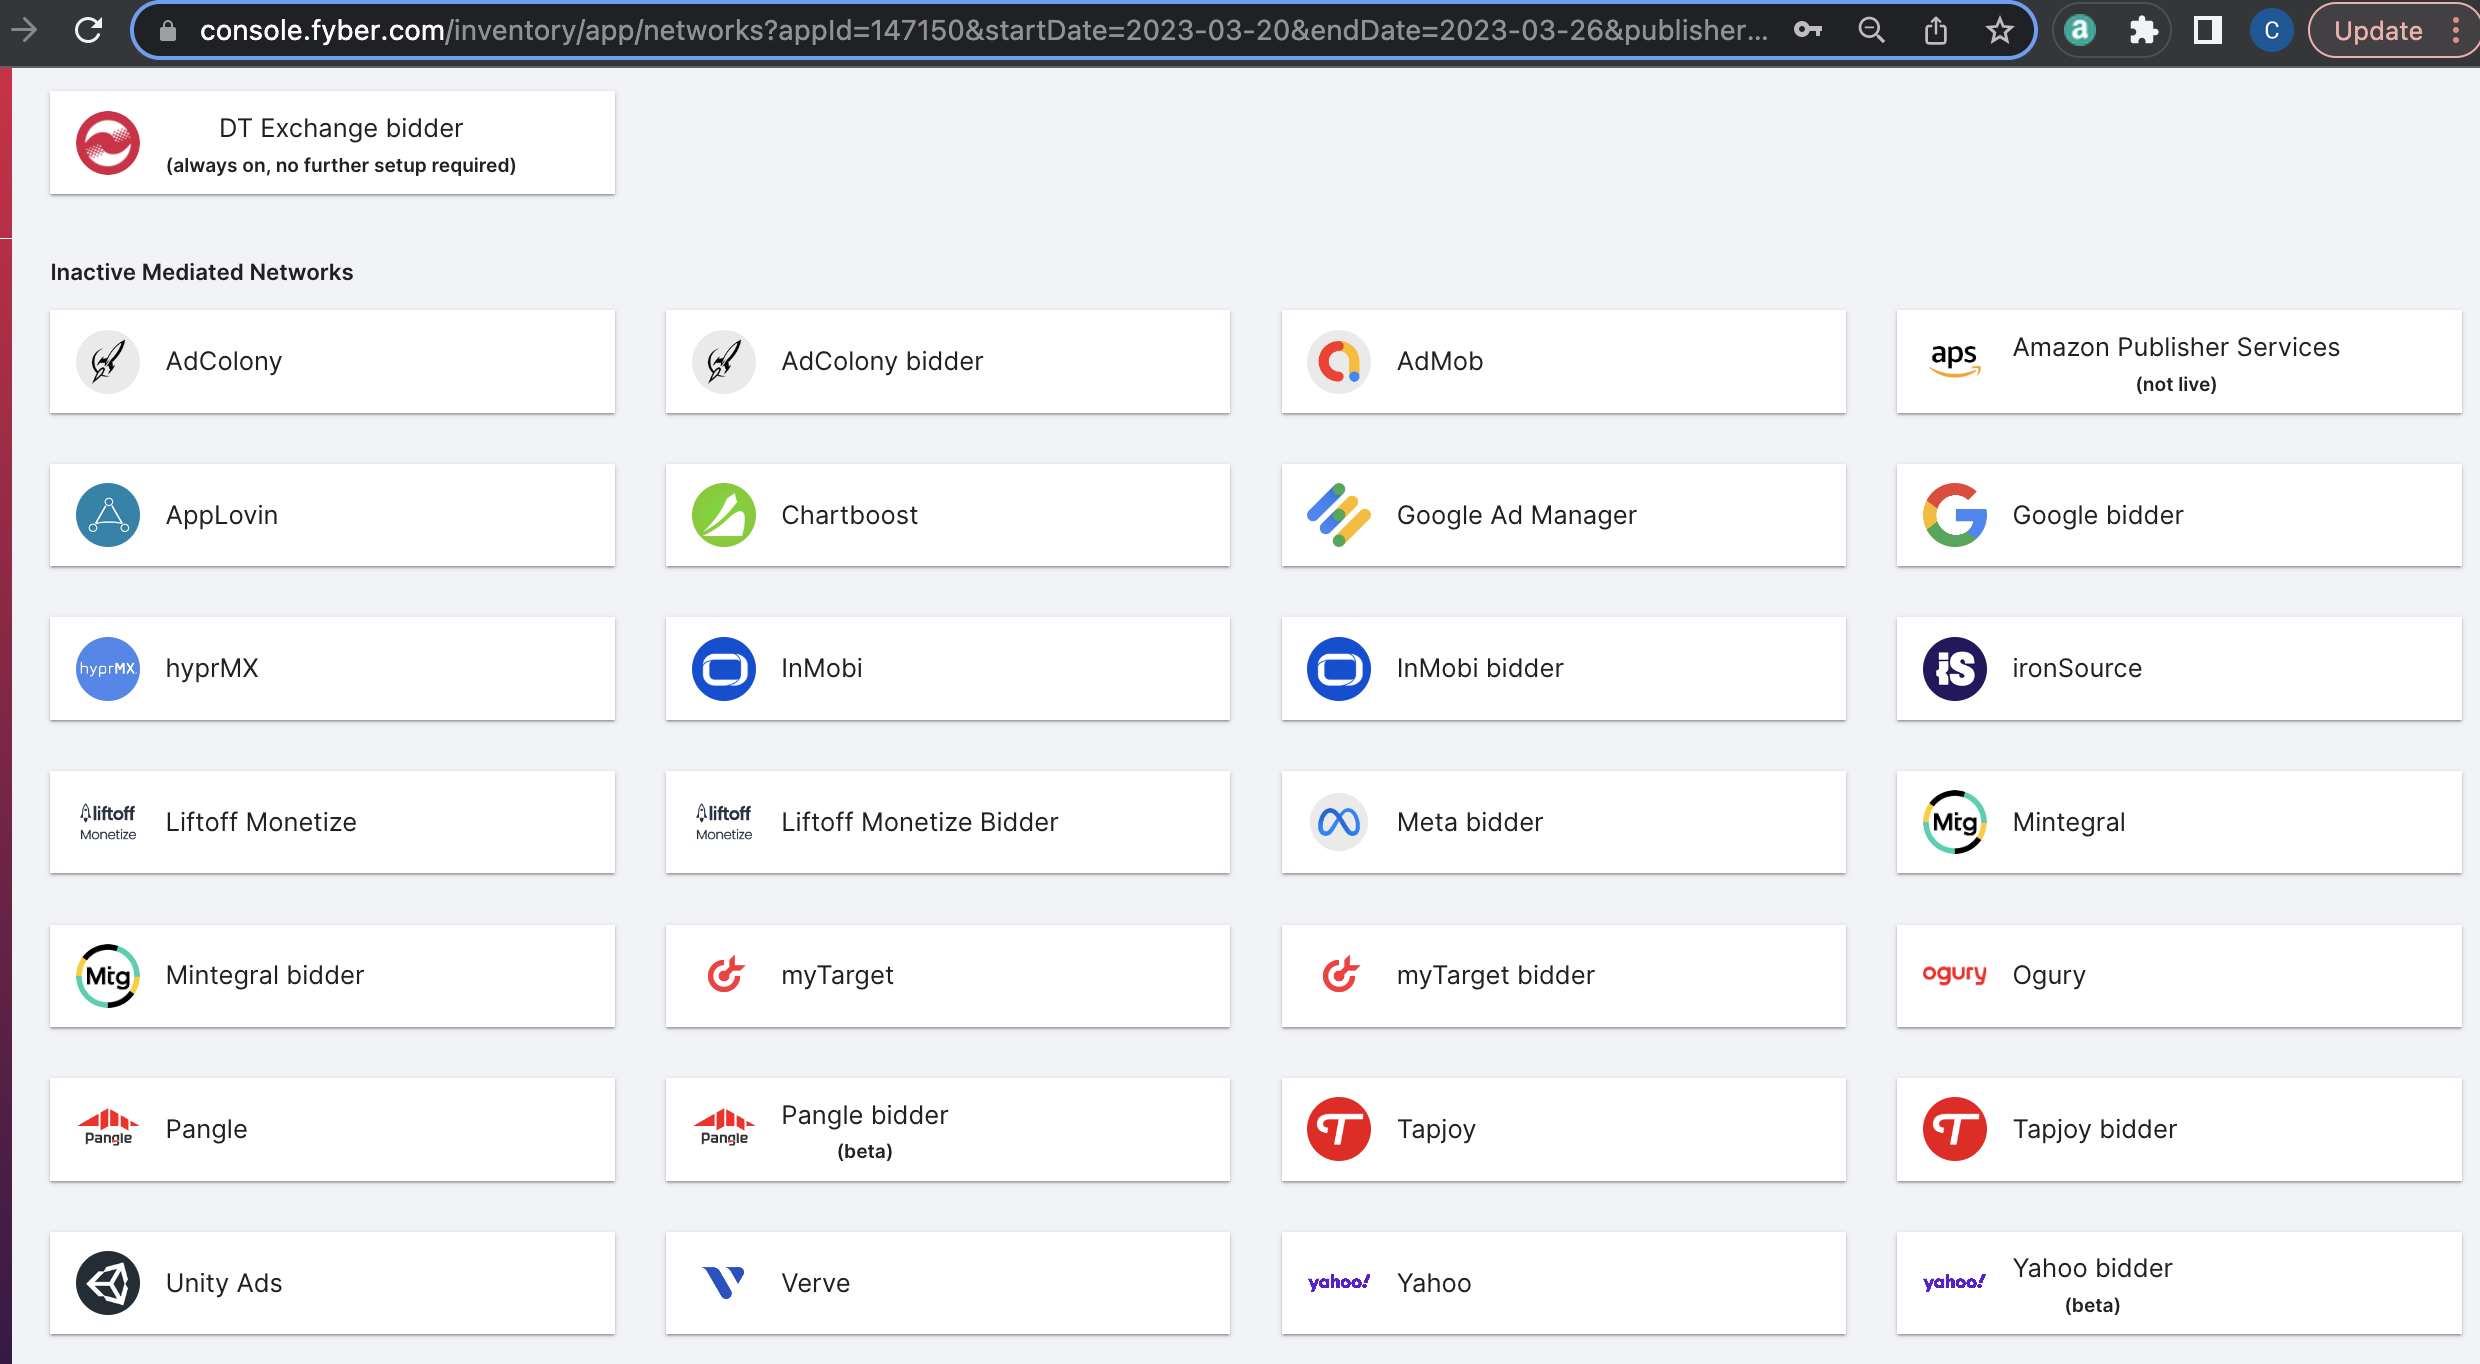2480x1364 pixels.
Task: Open the AdMob network label
Action: coord(1439,361)
